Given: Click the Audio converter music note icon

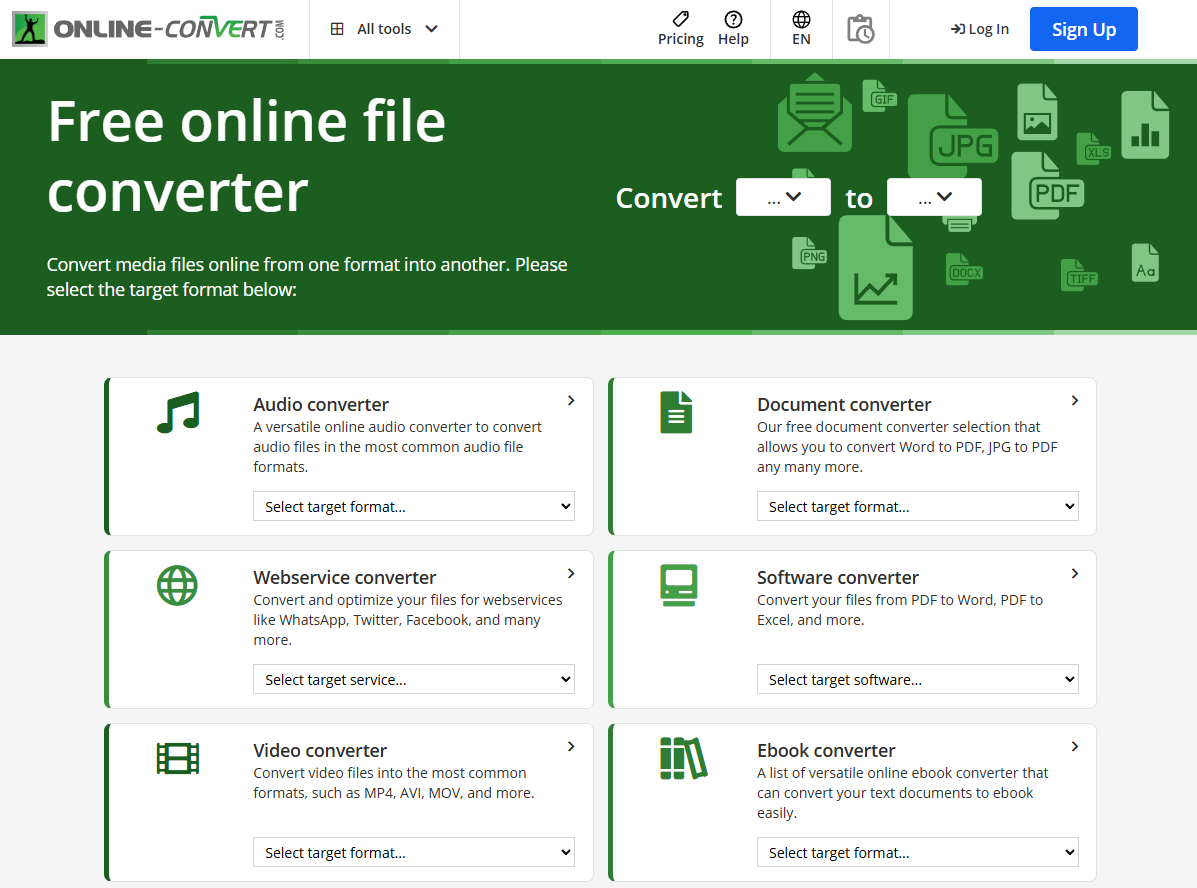Looking at the screenshot, I should coord(177,412).
